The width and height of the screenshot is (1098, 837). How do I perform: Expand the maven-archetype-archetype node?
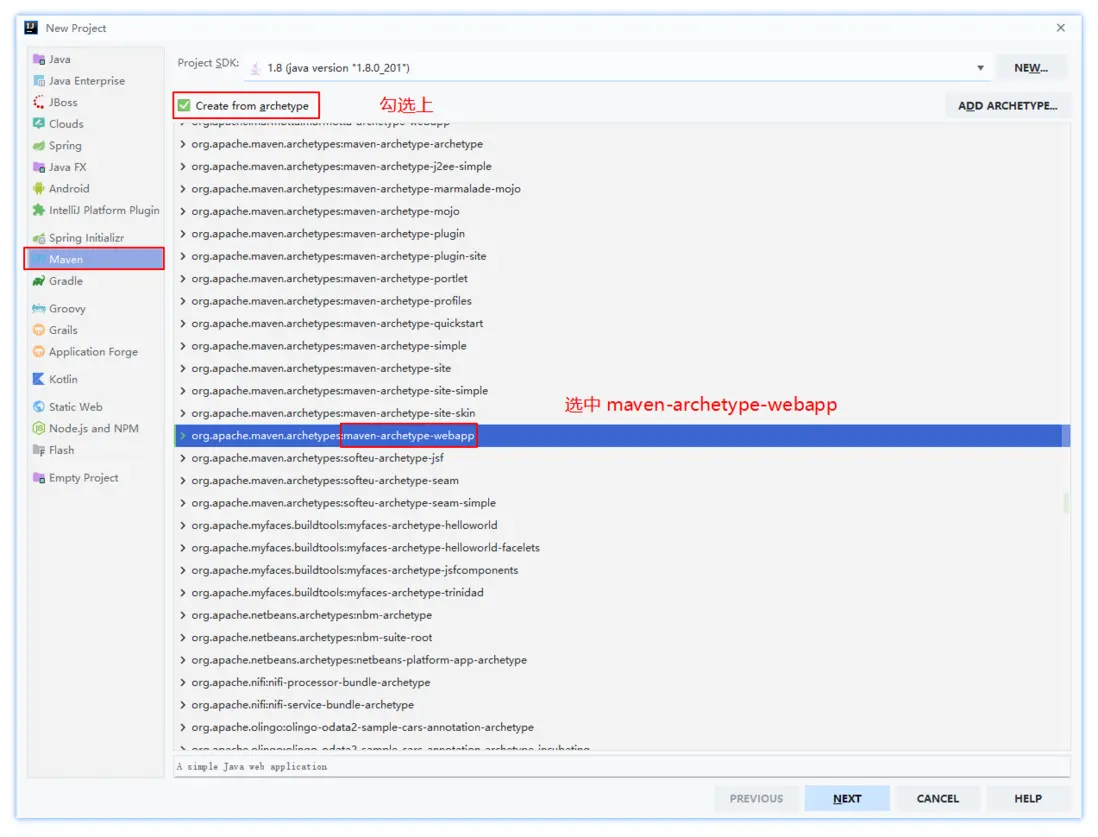[x=183, y=144]
